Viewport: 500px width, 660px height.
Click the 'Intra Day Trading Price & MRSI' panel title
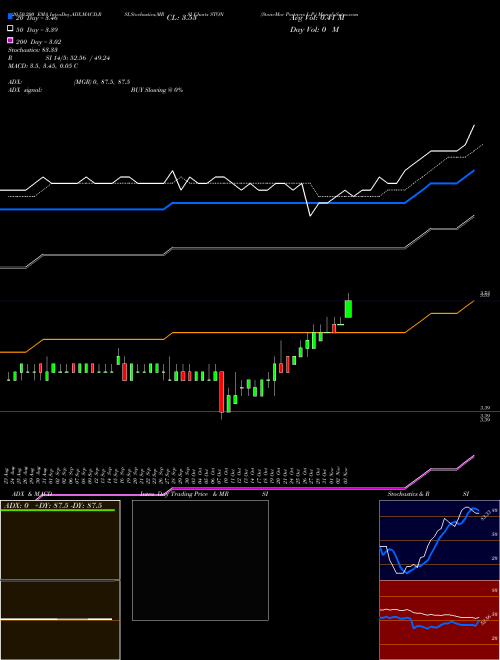pyautogui.click(x=204, y=494)
